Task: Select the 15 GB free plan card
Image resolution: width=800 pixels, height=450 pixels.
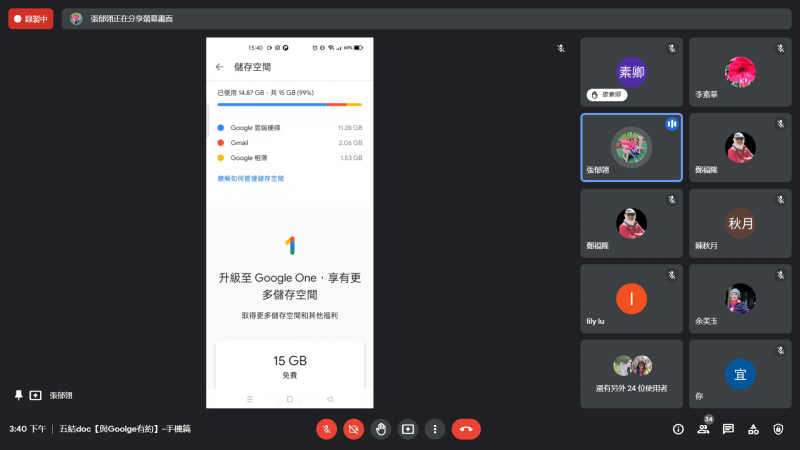Action: click(290, 365)
